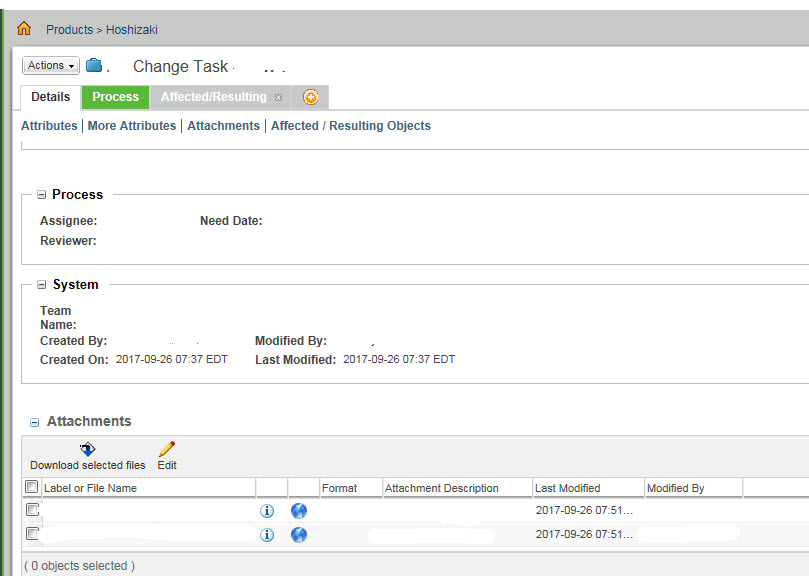Click the Home icon in the breadcrumb
The image size is (809, 576).
click(22, 29)
